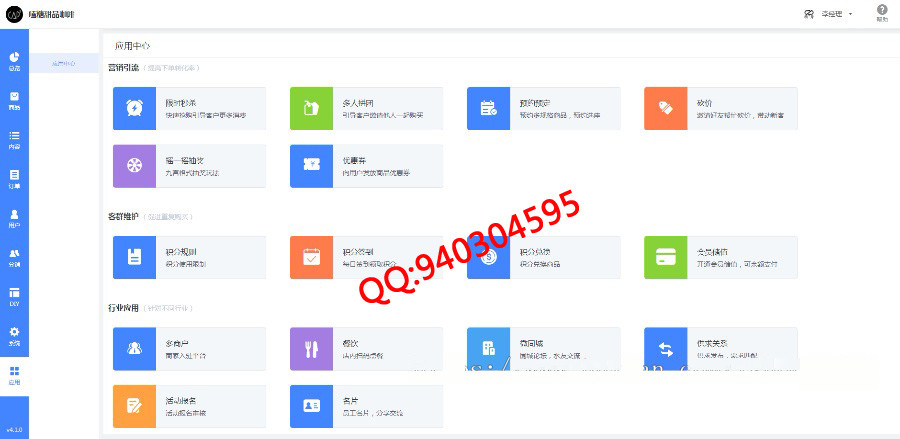Open the purple lucky wheel lottery app
The height and width of the screenshot is (439, 900).
[x=134, y=166]
